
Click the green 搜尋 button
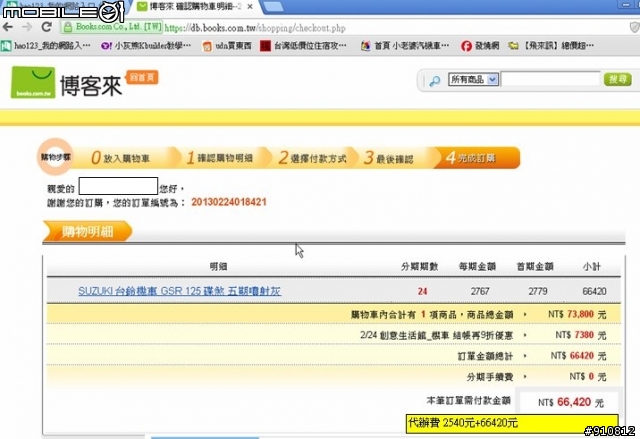pyautogui.click(x=618, y=79)
